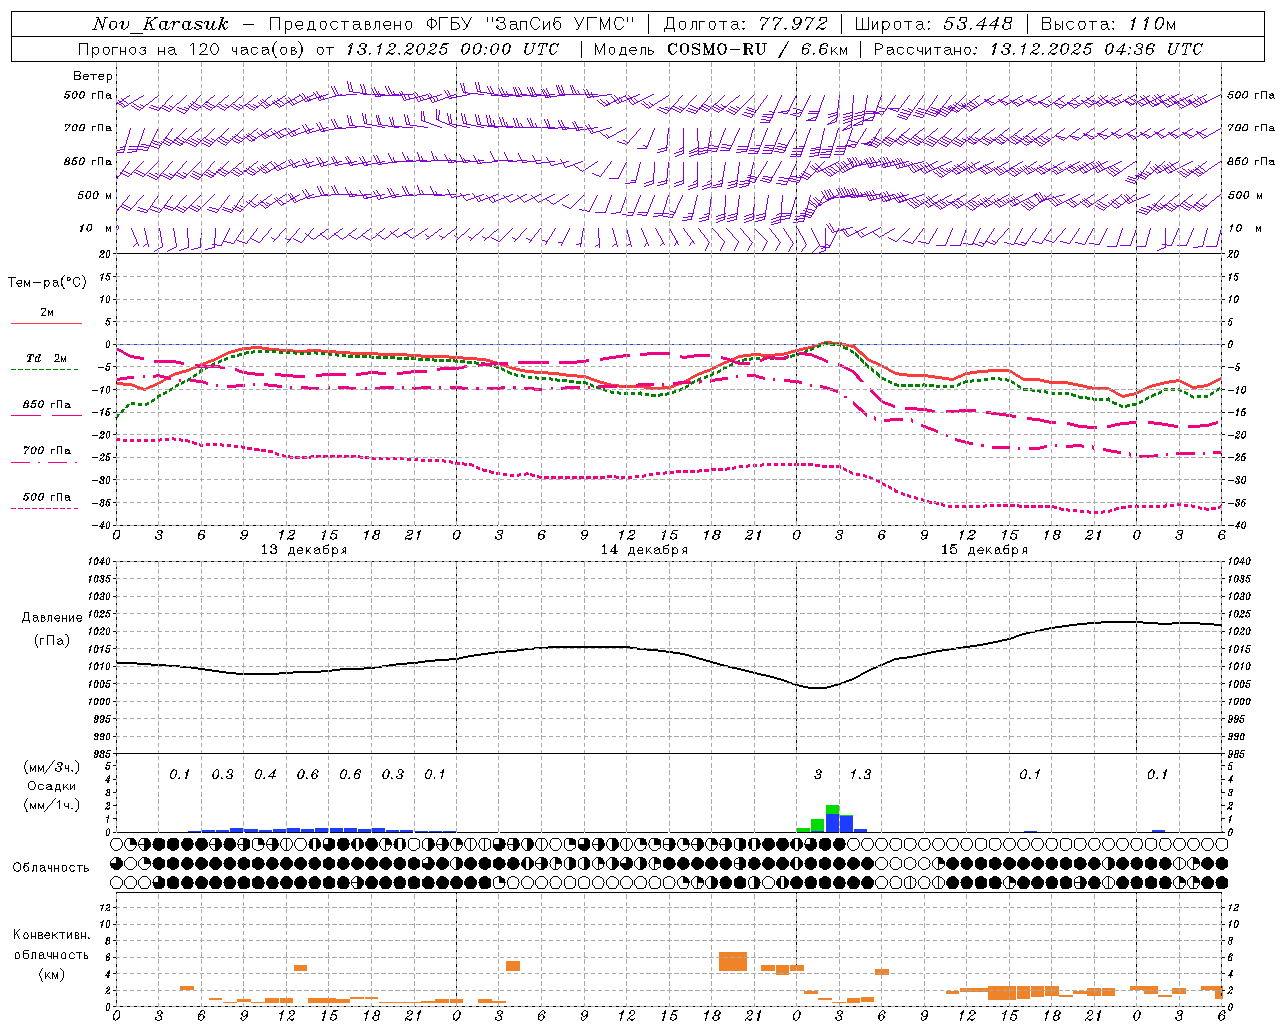Click the "(мм/3ч.)" precipitation unit label

tap(51, 767)
